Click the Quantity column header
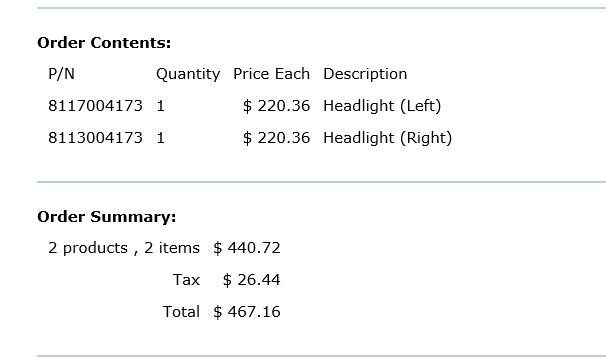Viewport: 606px width, 363px height. (x=188, y=74)
